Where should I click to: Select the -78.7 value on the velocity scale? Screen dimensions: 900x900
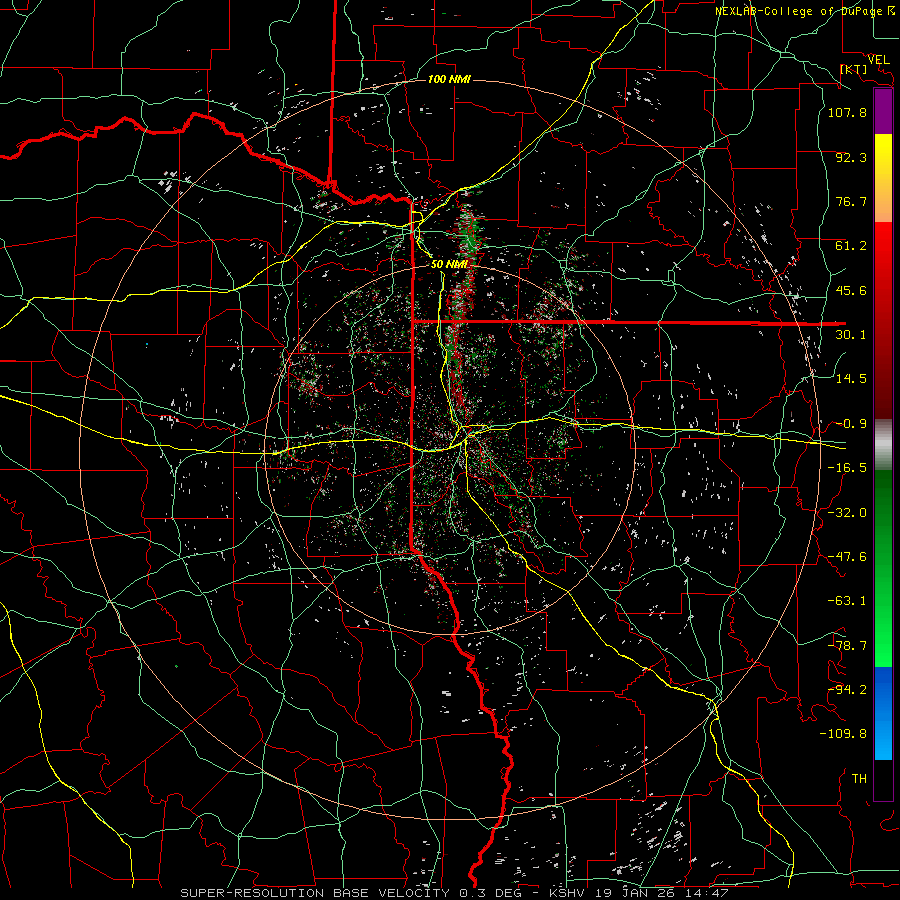click(847, 646)
